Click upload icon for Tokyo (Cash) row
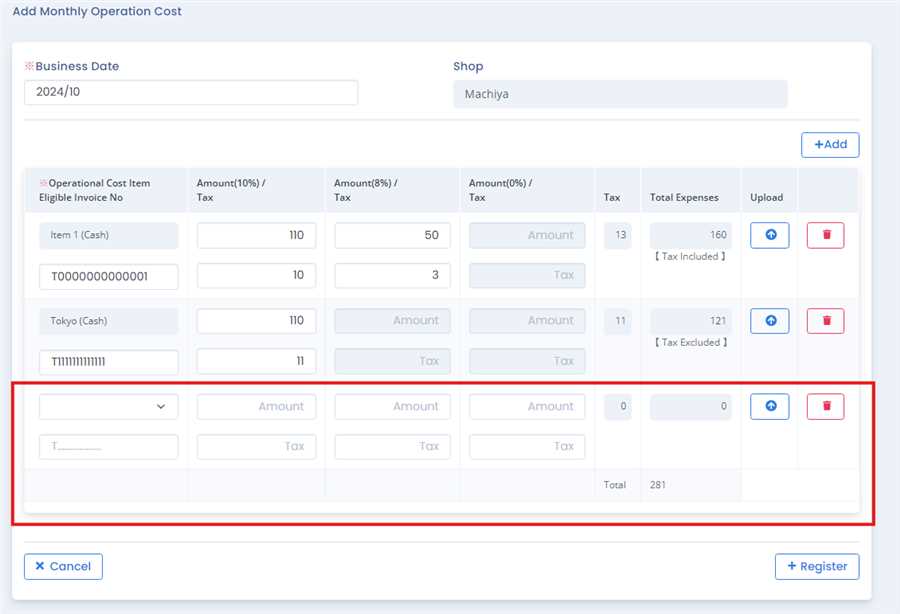The height and width of the screenshot is (614, 900). click(769, 321)
